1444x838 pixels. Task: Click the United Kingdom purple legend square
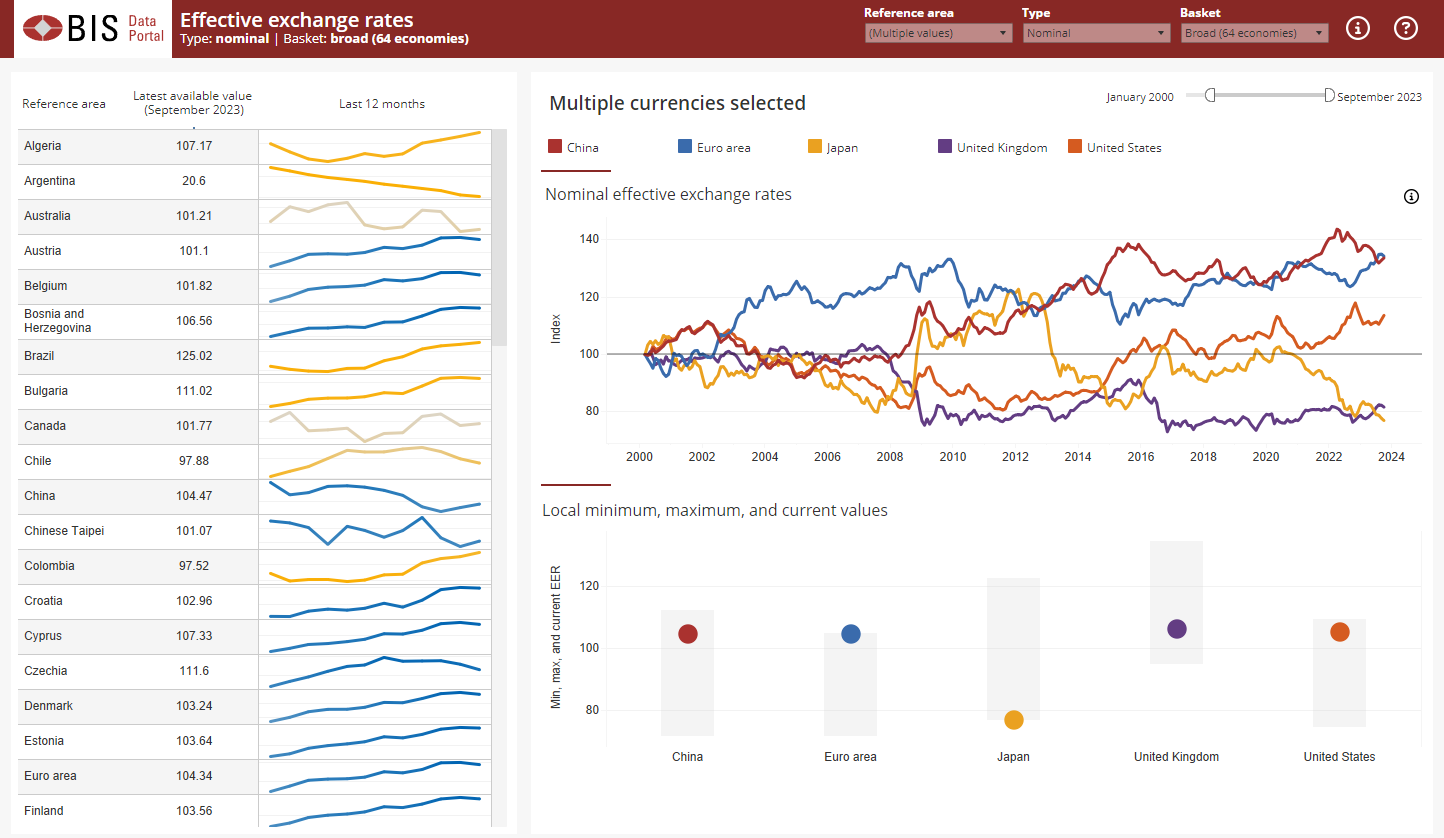tap(944, 147)
